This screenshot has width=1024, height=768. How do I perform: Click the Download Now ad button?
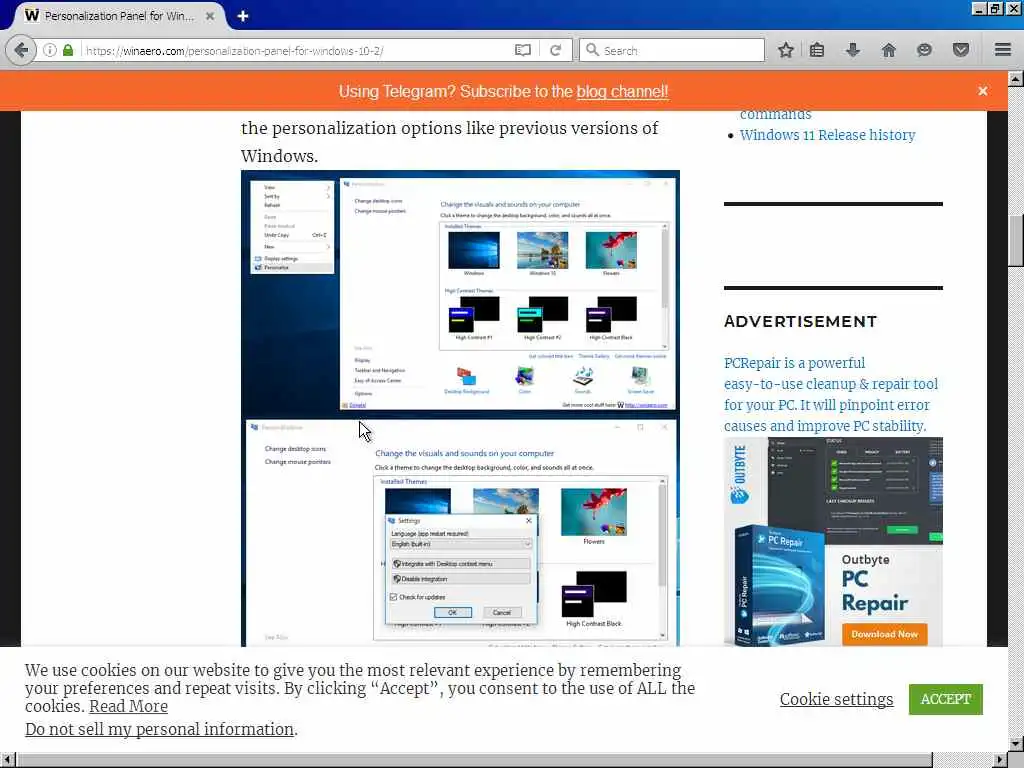pyautogui.click(x=884, y=634)
